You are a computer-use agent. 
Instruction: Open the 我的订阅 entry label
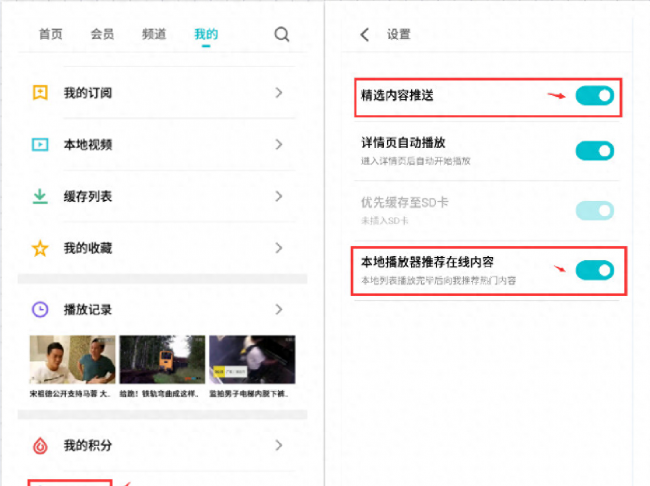click(88, 93)
